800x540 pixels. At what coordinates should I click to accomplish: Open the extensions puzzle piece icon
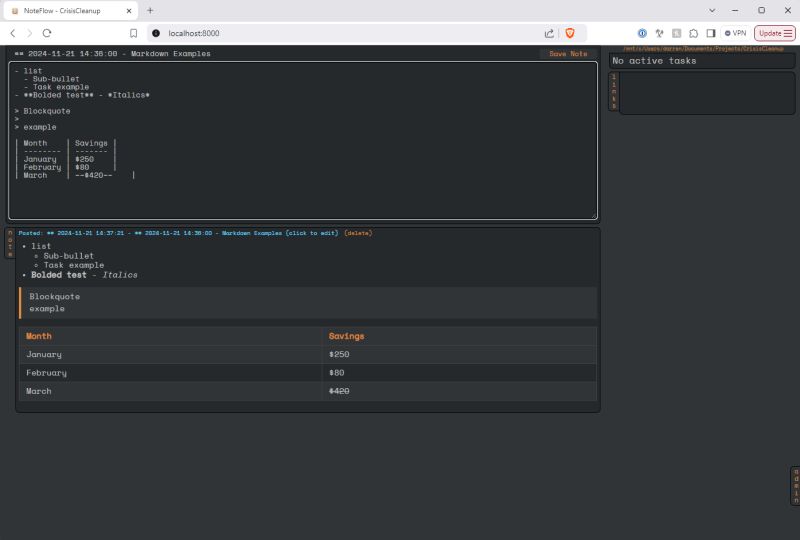coord(693,33)
